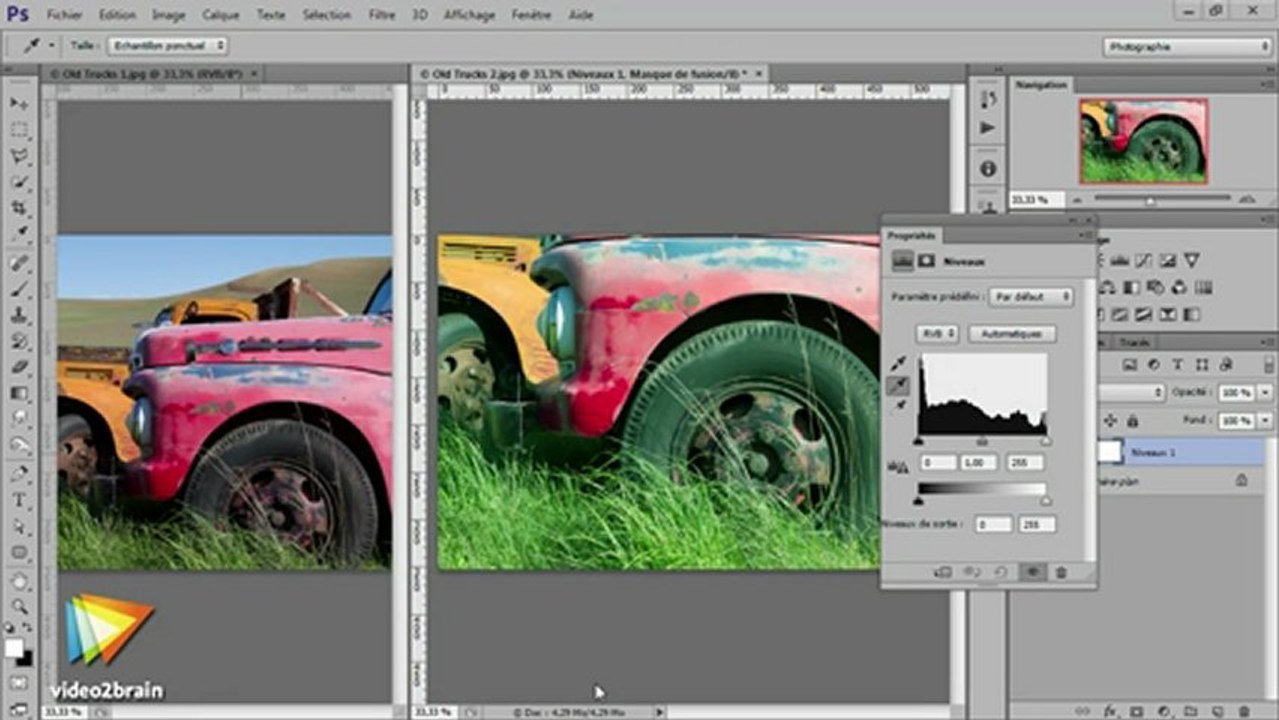Select the Dodge tool
1279x720 pixels.
pyautogui.click(x=19, y=445)
